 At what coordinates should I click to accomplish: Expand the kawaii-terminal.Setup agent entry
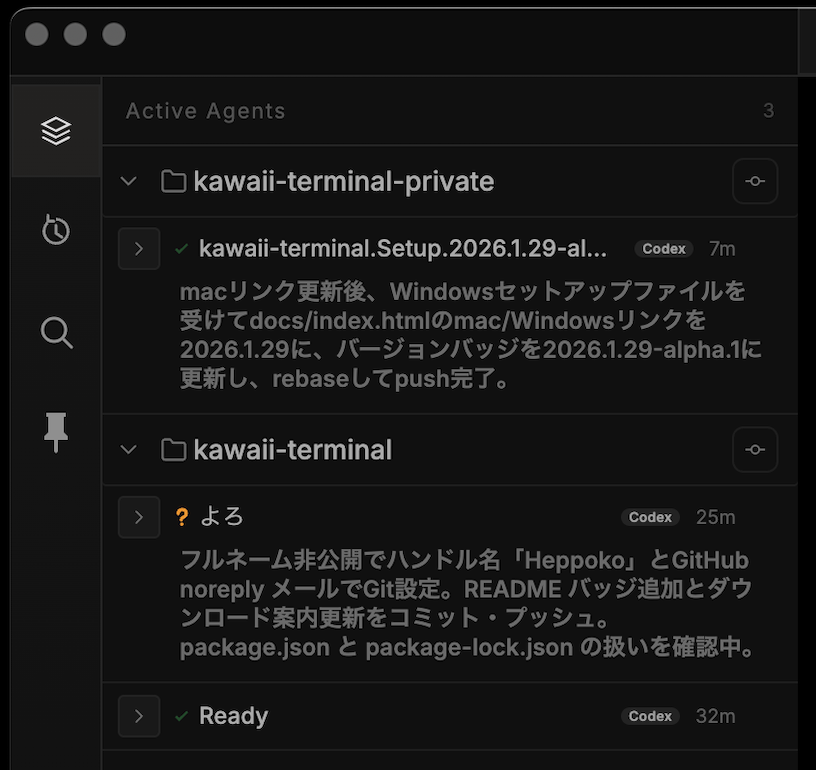tap(139, 249)
